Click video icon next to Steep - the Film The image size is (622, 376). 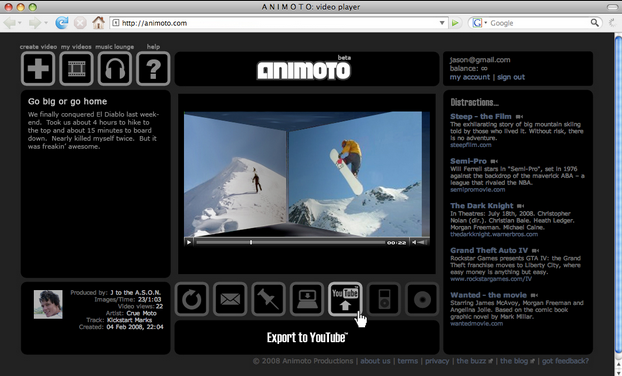click(x=519, y=117)
